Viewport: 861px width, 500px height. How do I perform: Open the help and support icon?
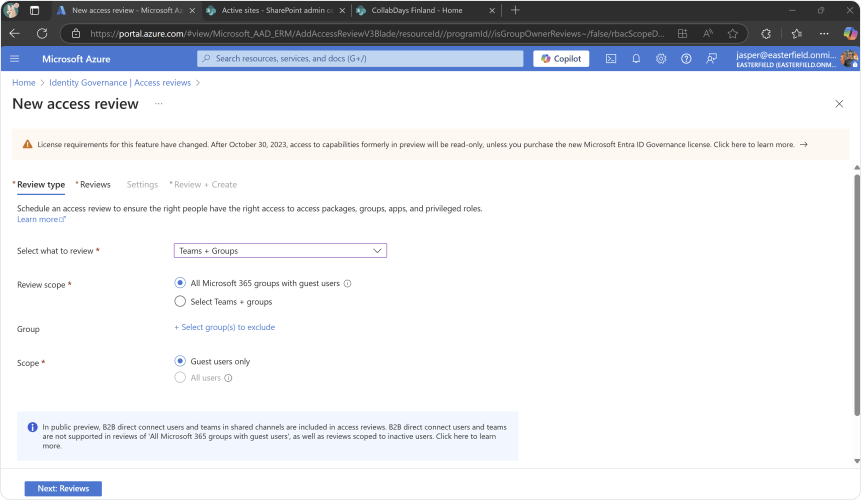pos(686,59)
